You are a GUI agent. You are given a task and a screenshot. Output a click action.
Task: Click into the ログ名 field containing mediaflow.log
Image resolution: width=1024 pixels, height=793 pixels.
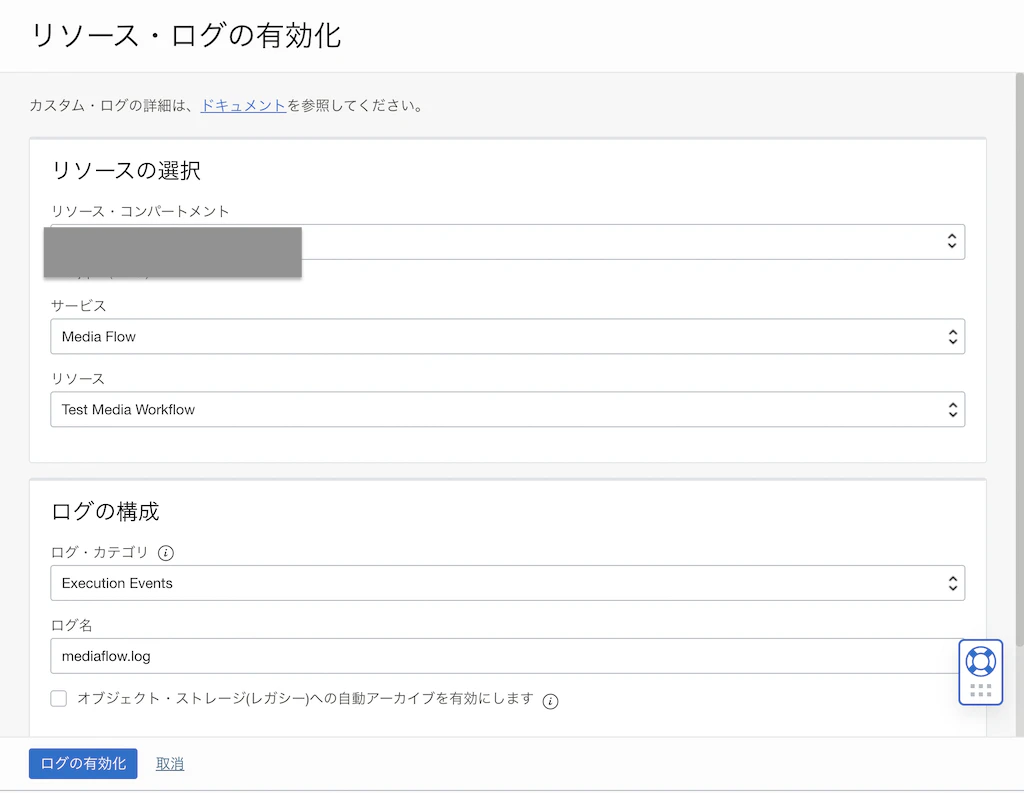click(504, 656)
